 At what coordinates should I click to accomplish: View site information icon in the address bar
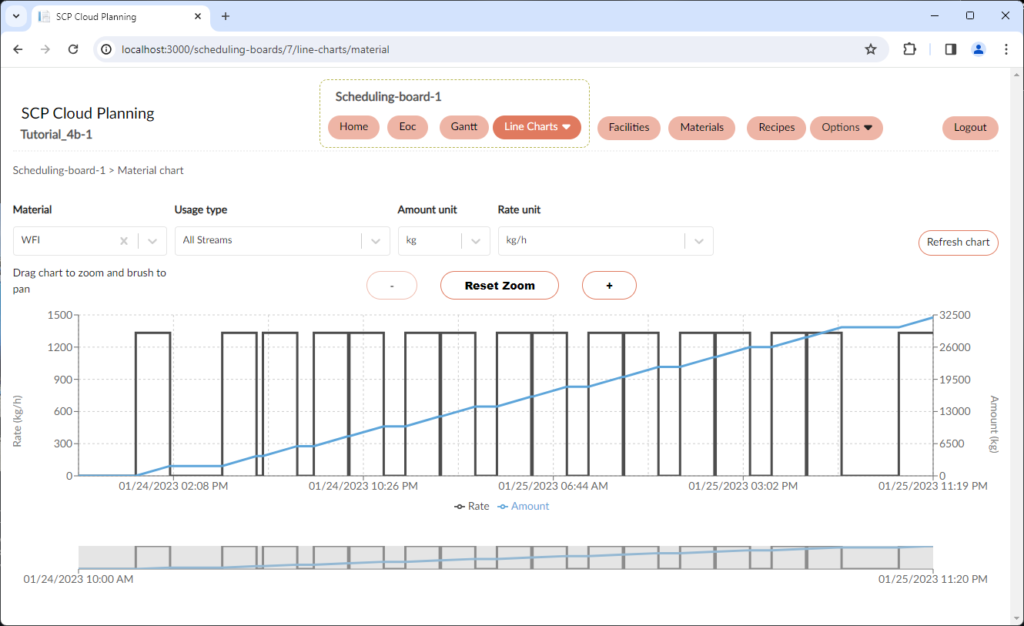pos(106,48)
